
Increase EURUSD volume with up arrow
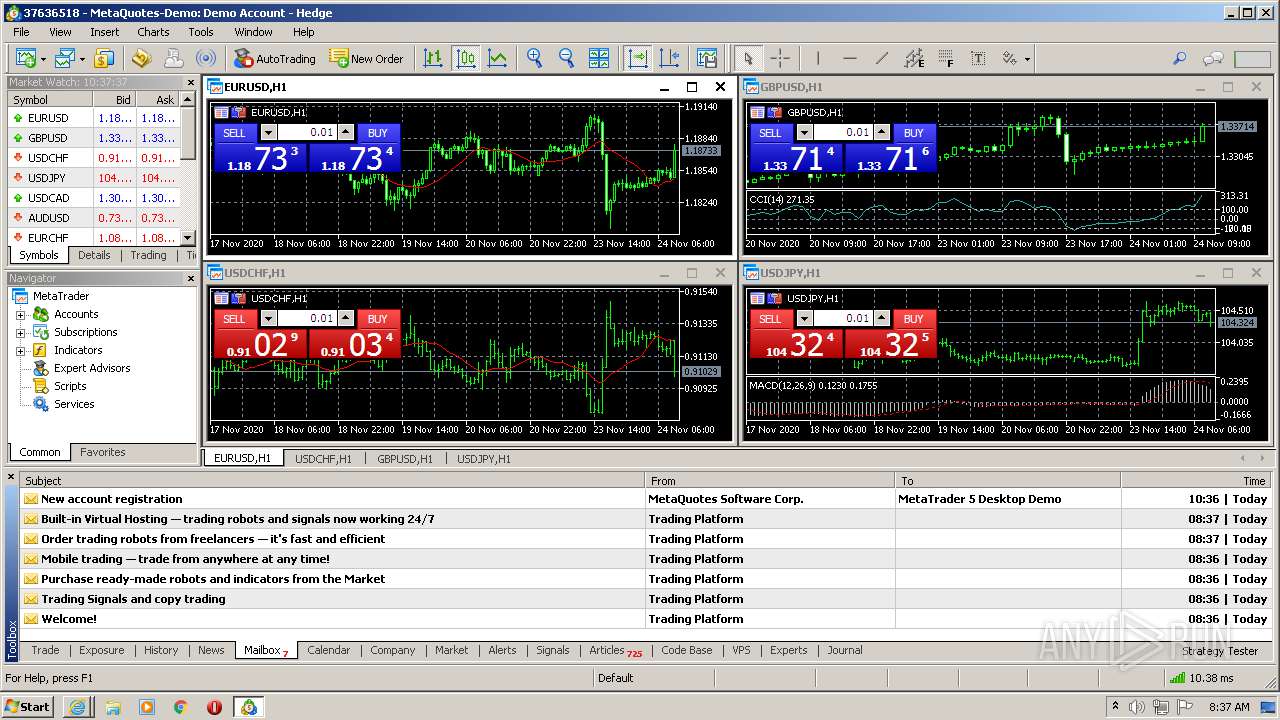point(346,133)
